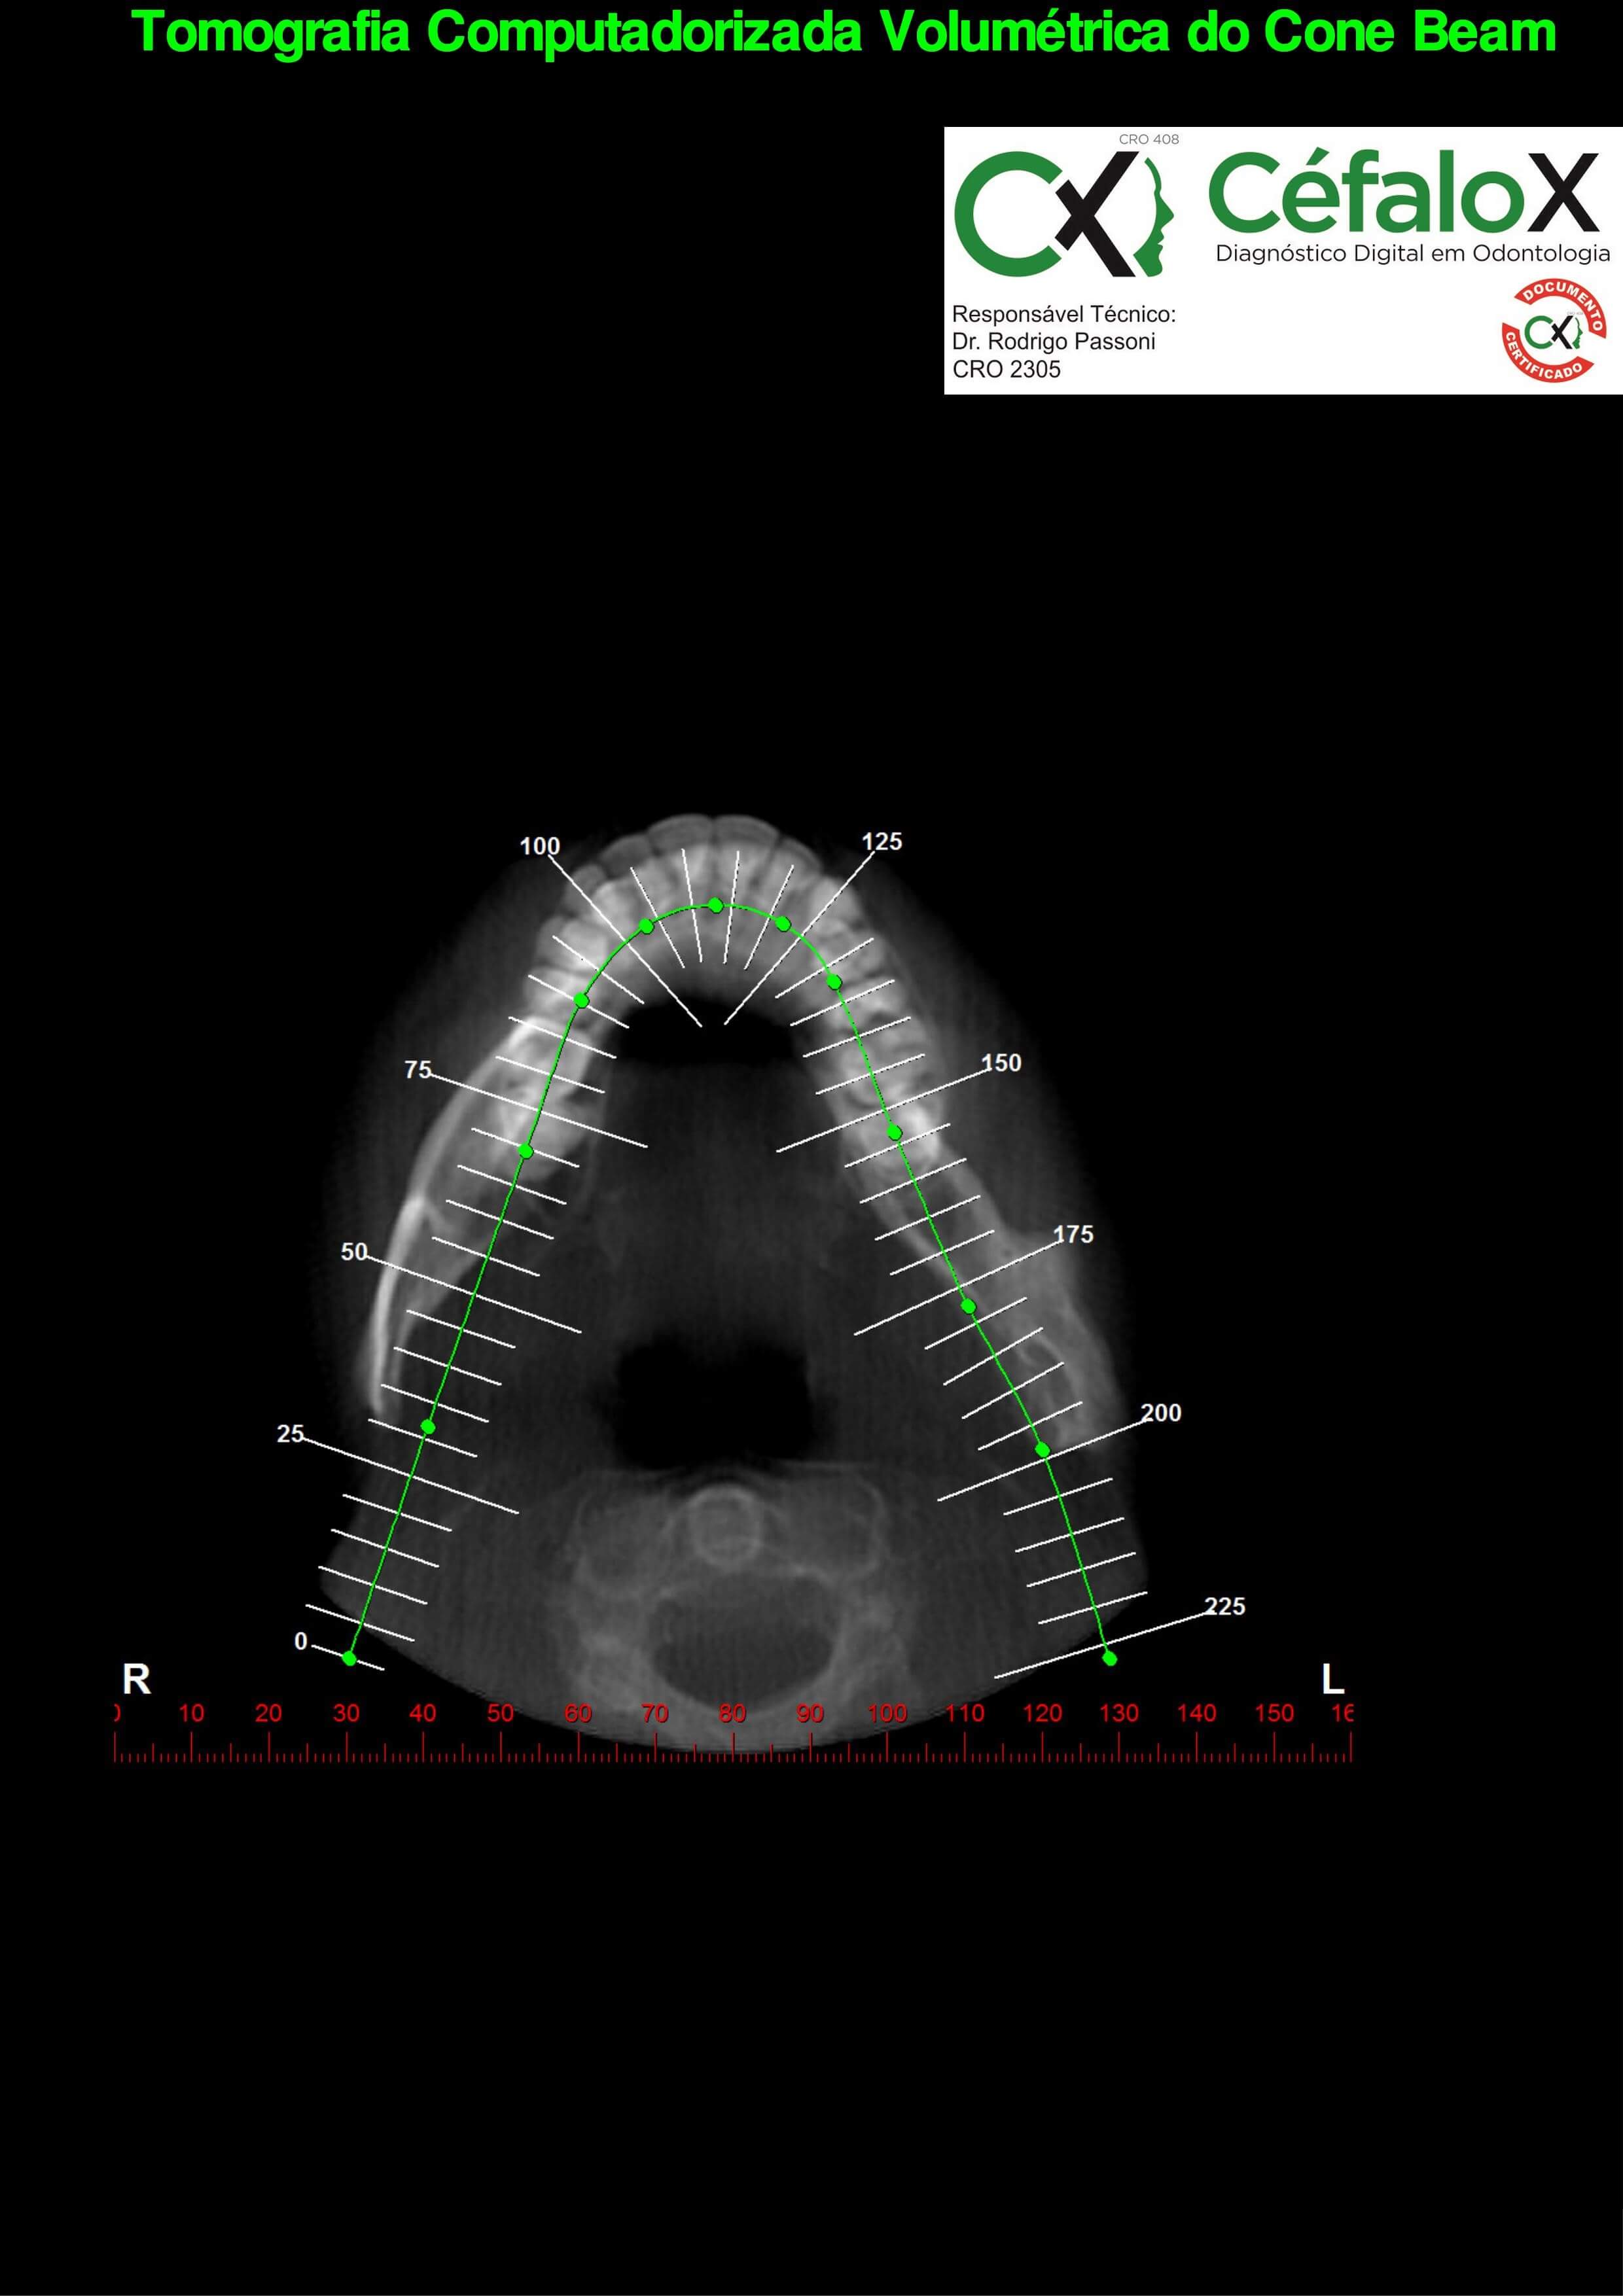Click the slice marker labeled 150
Image resolution: width=1623 pixels, height=2296 pixels.
(1001, 1063)
